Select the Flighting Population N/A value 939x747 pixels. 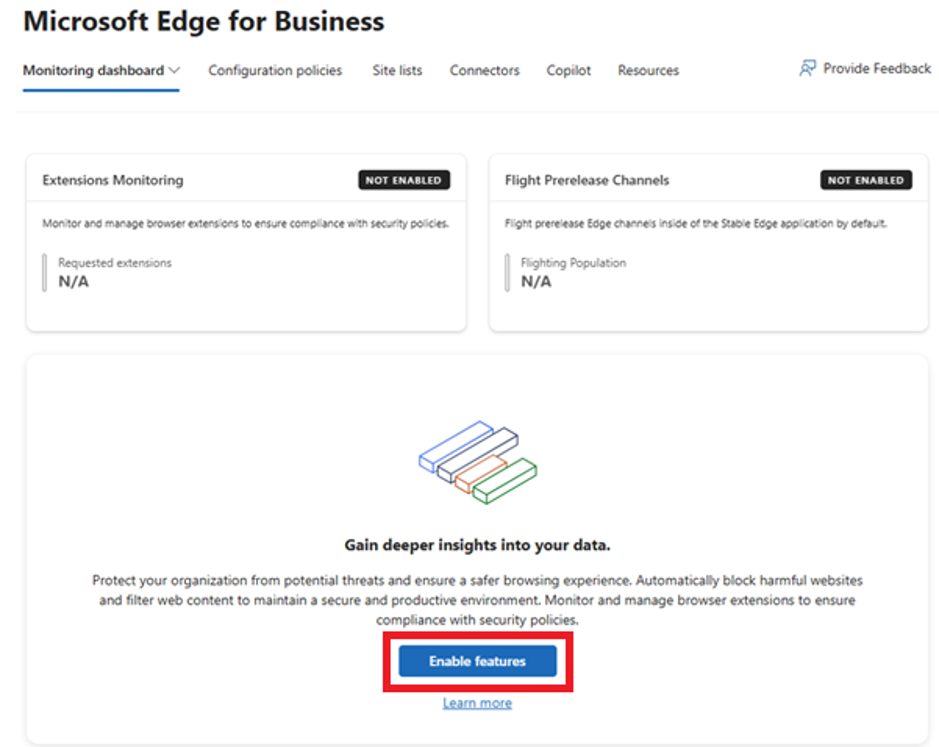(536, 282)
